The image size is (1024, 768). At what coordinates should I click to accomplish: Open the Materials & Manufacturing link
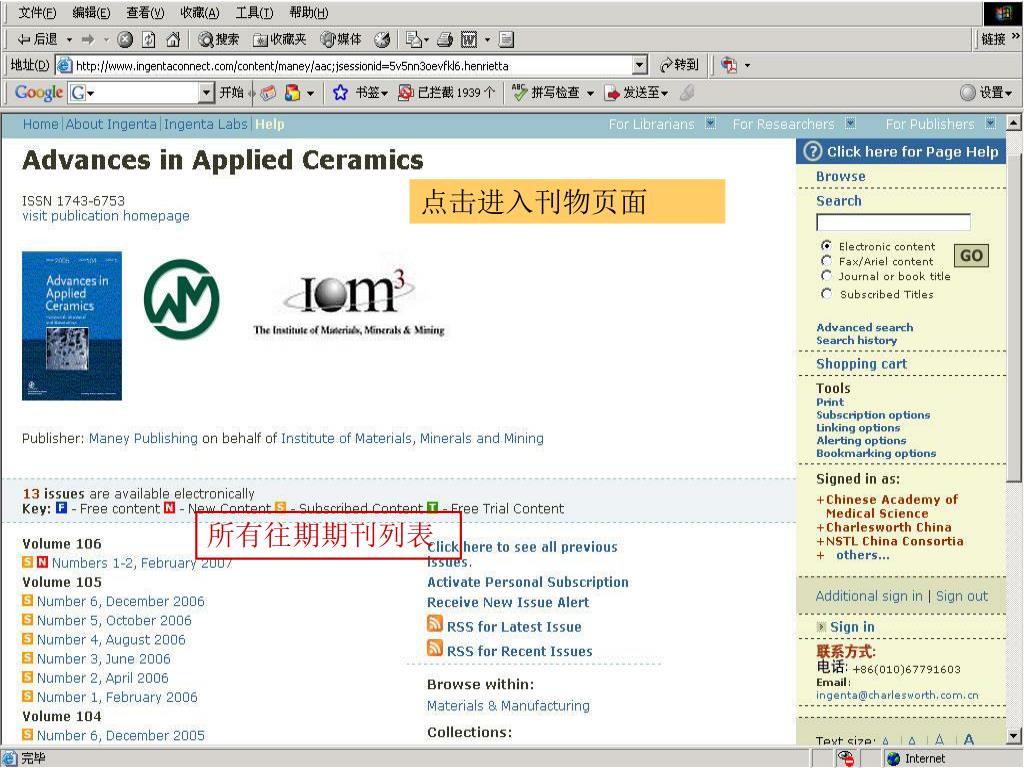(508, 705)
